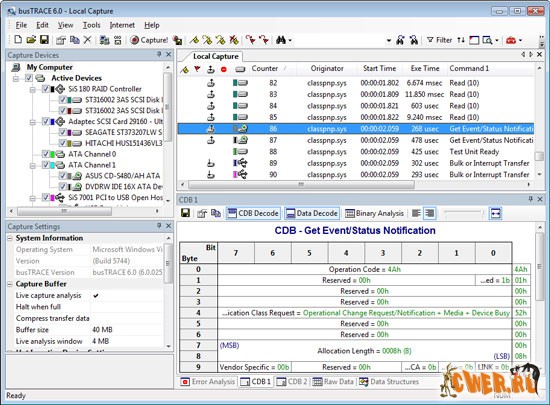Open the Help menu
550x405 pixels.
(152, 25)
